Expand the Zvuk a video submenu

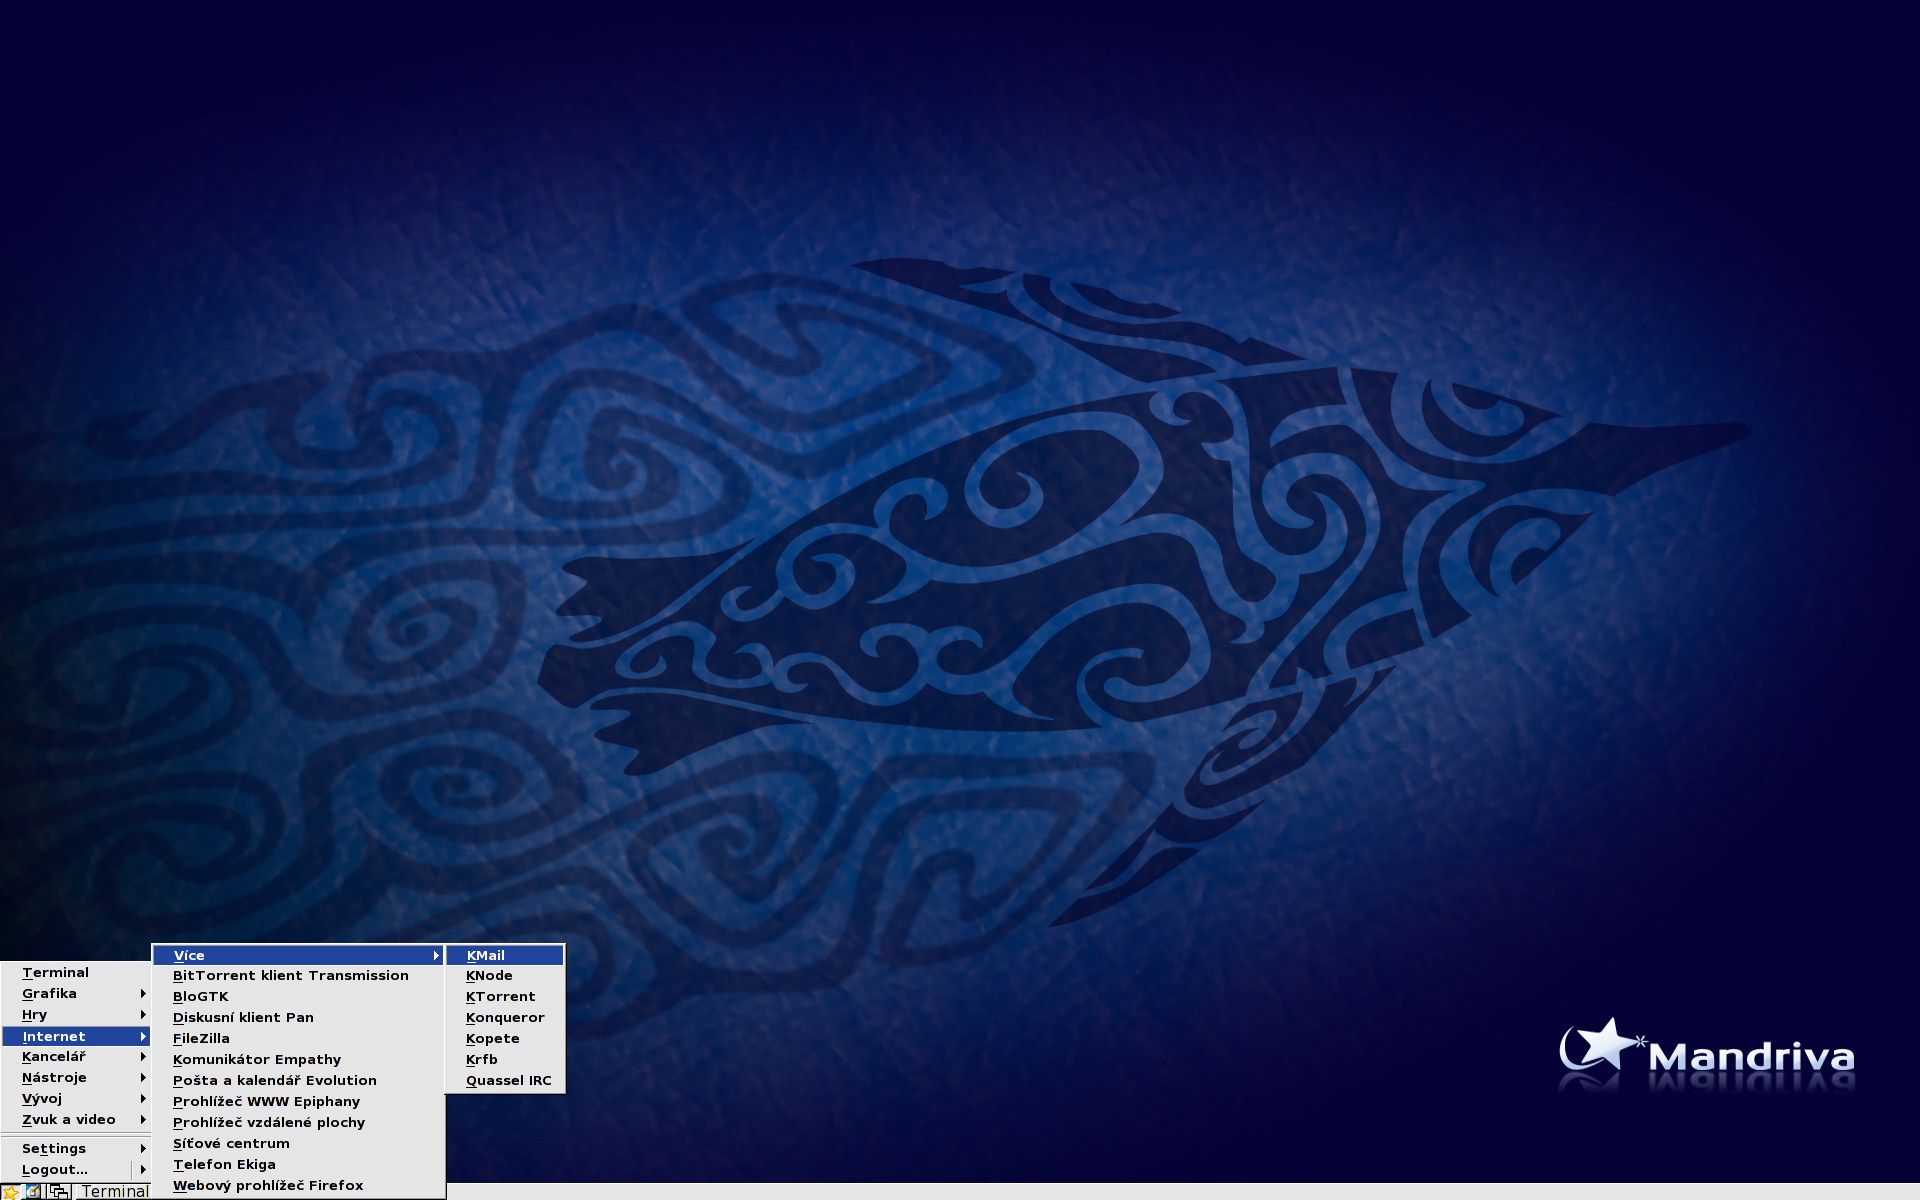(76, 1119)
